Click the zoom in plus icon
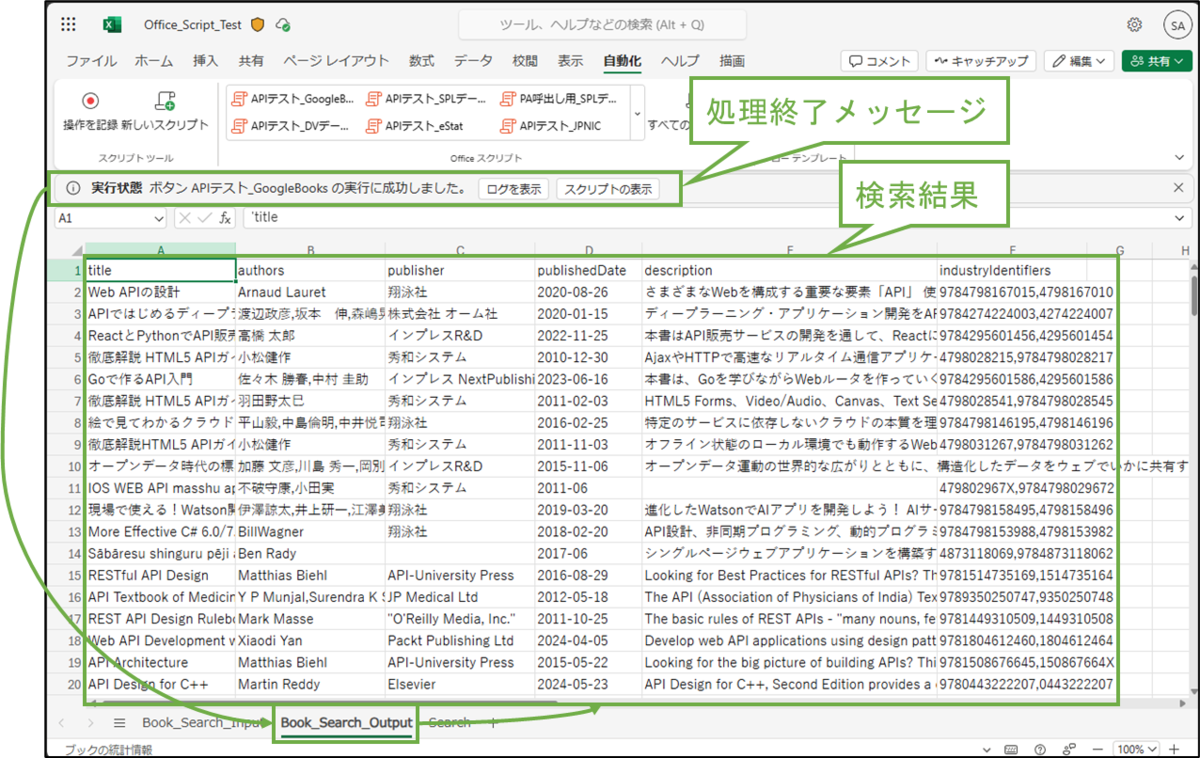 click(x=1176, y=749)
